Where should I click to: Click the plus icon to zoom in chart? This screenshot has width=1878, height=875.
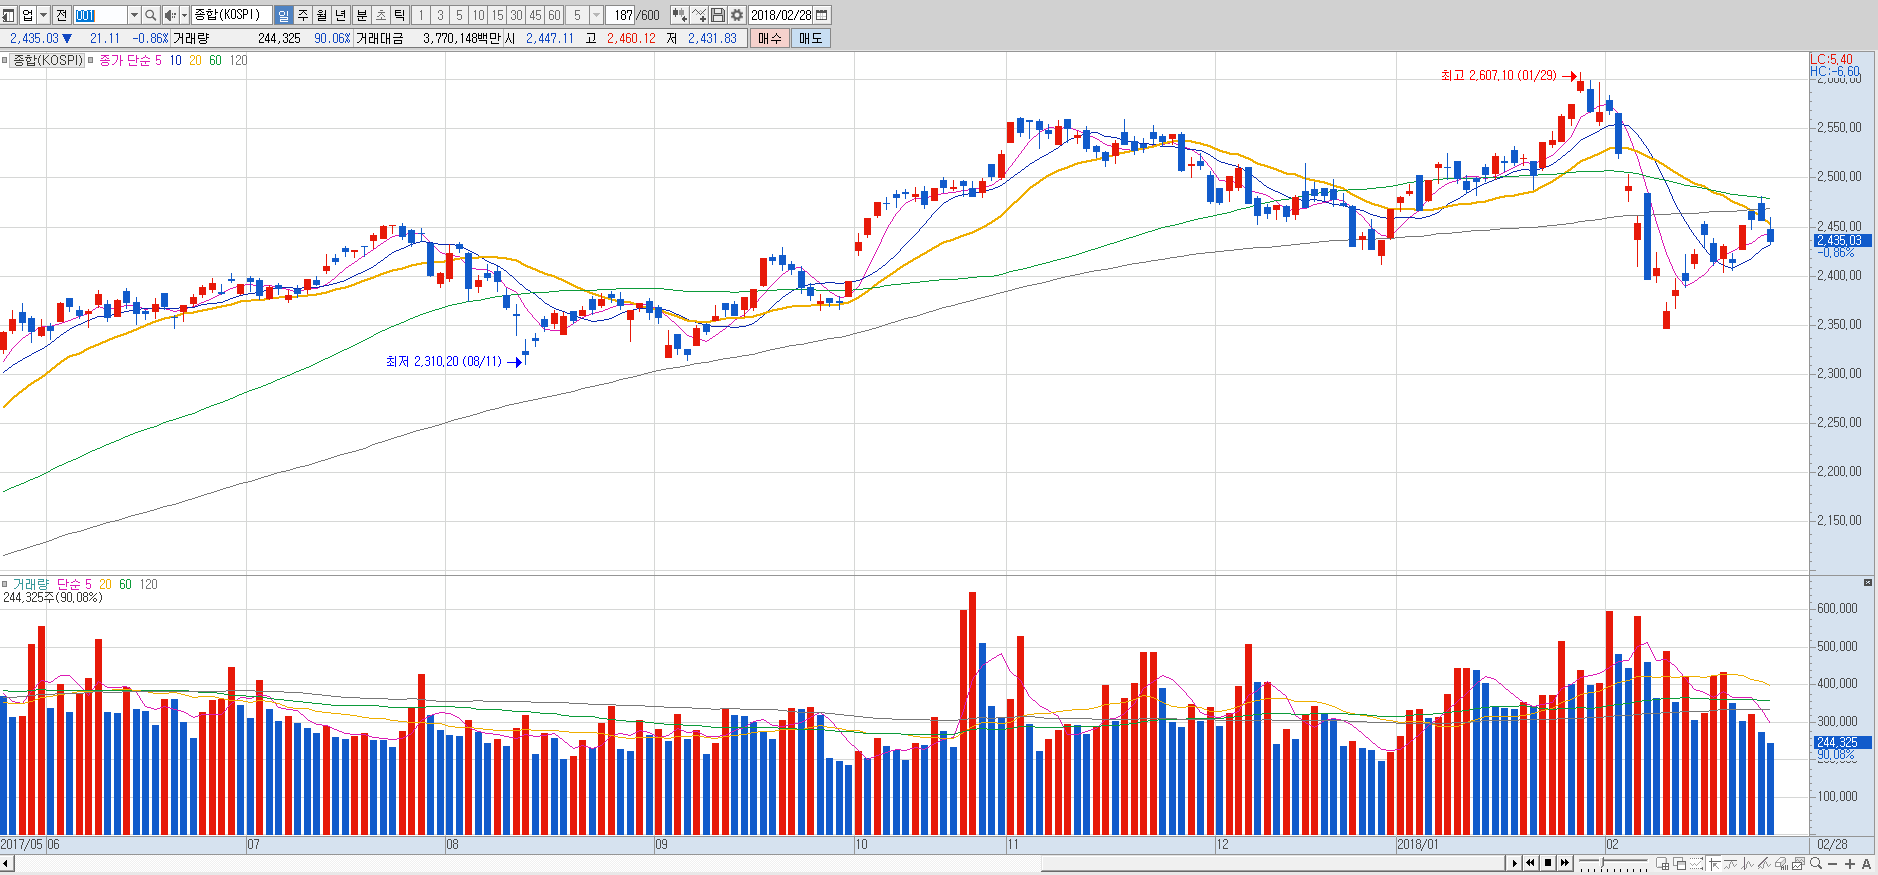tap(1849, 863)
